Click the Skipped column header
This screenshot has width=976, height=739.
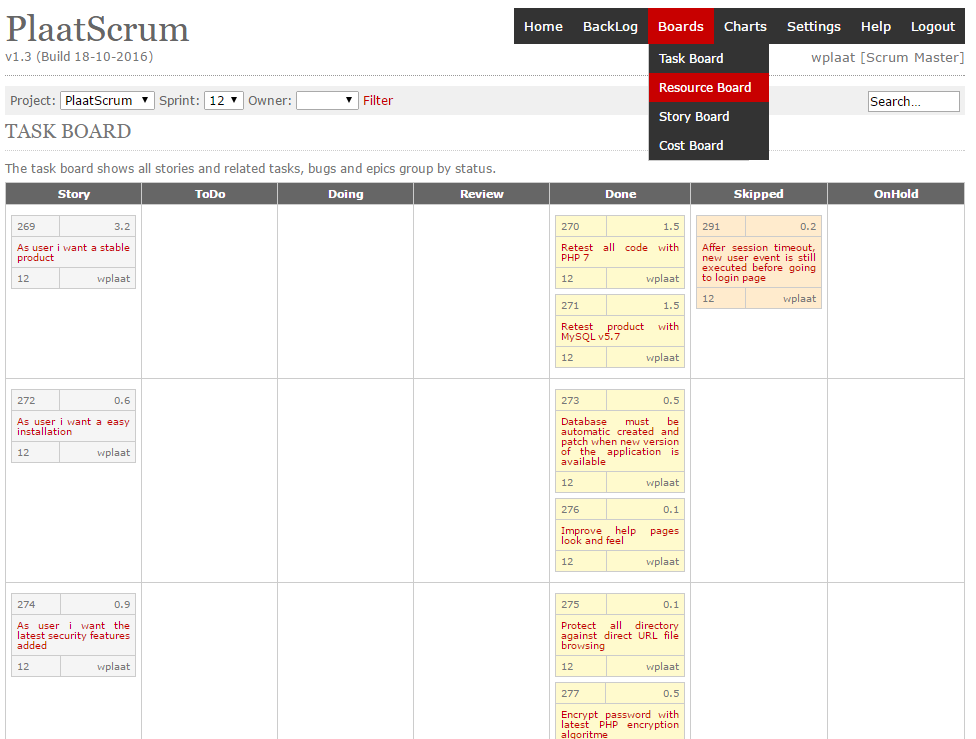pos(759,194)
